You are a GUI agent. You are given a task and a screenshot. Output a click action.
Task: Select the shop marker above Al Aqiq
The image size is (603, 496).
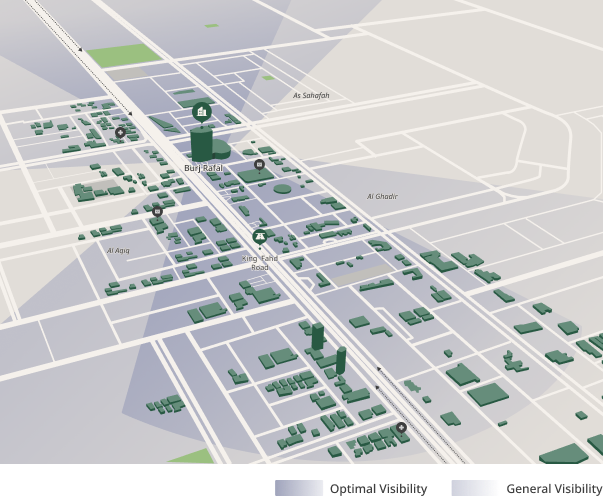(157, 211)
